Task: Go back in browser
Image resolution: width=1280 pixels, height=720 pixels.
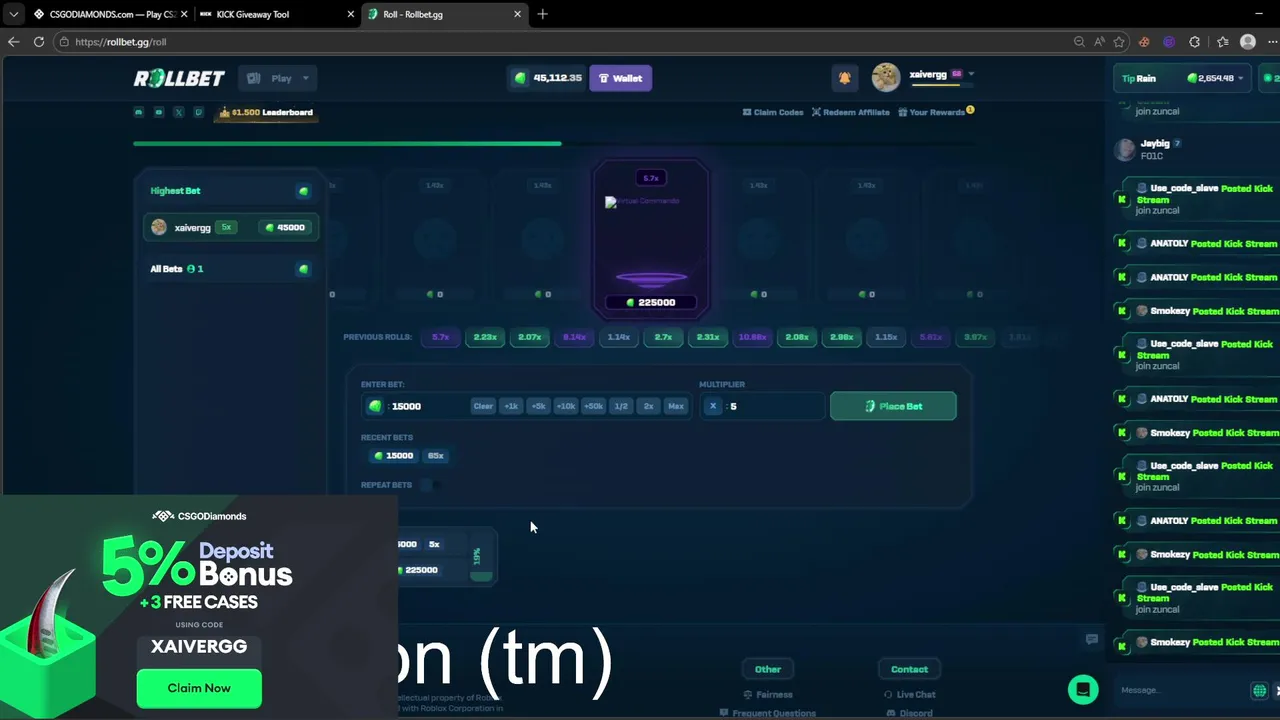Action: coord(13,42)
